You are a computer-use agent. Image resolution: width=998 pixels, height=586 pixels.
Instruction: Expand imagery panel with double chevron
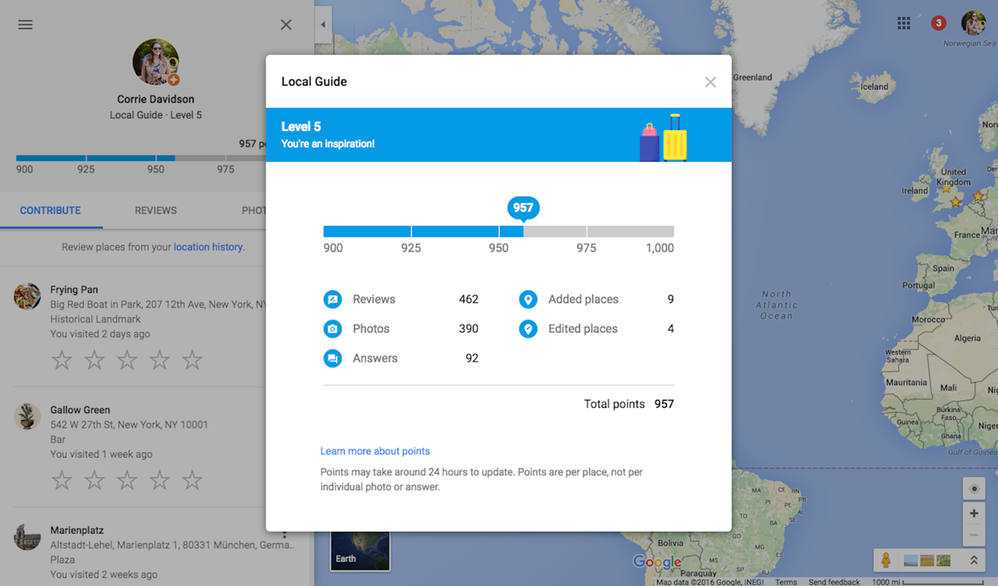pos(974,561)
